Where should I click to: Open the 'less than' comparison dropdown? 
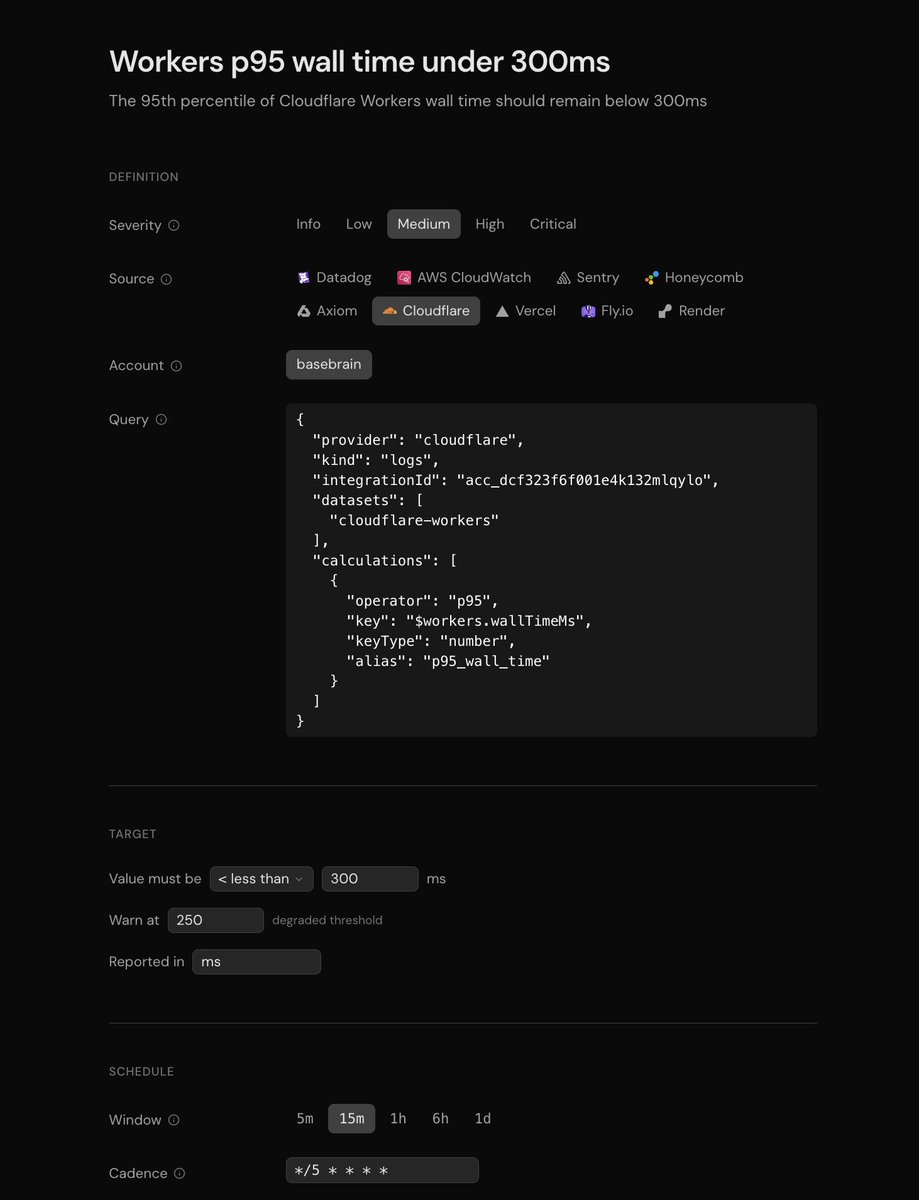point(262,879)
